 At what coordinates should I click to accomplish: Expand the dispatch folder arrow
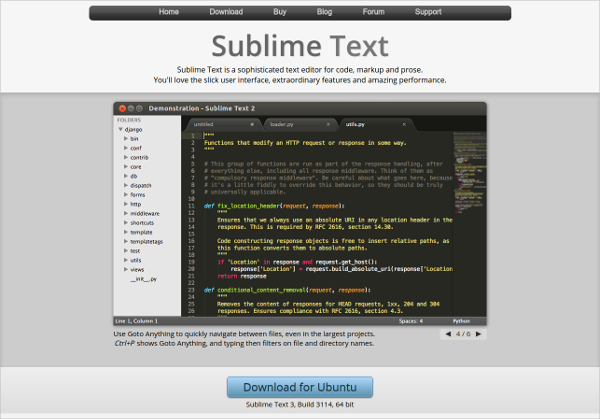[126, 185]
